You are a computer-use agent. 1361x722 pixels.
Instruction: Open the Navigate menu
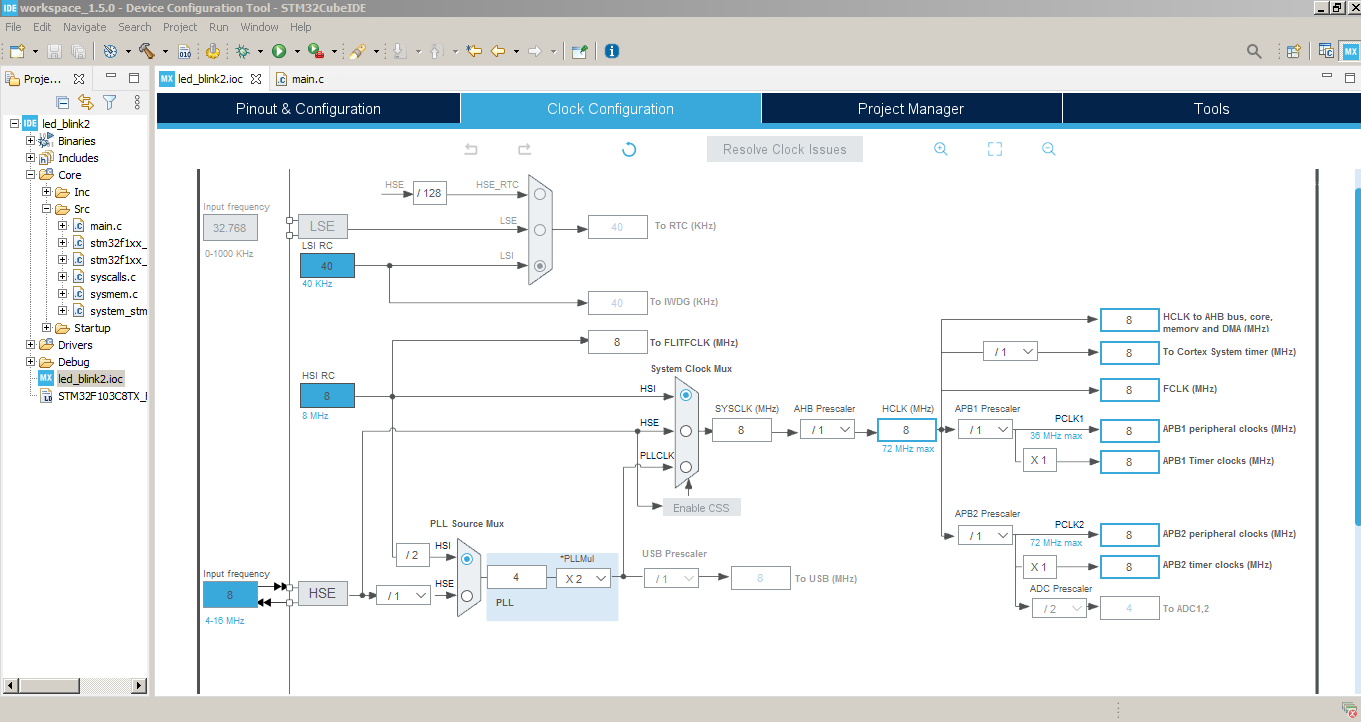click(84, 27)
